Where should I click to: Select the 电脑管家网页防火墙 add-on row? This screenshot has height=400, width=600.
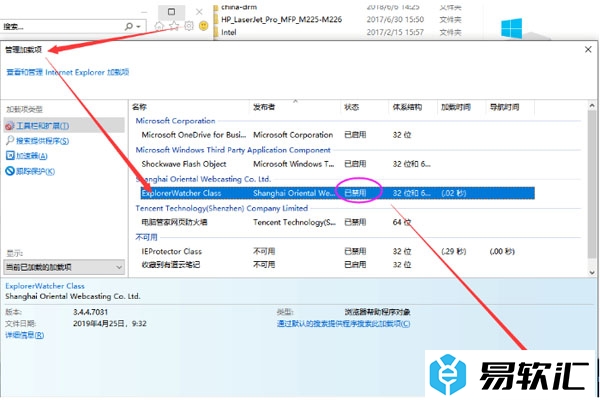[x=337, y=222]
